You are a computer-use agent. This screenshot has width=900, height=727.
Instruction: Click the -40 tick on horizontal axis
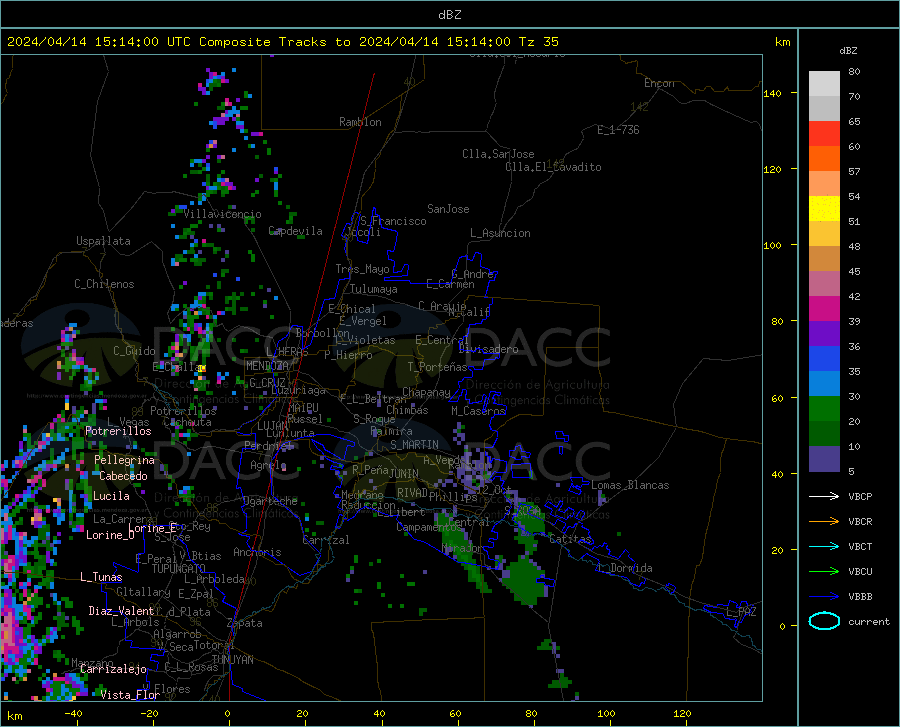coord(73,713)
